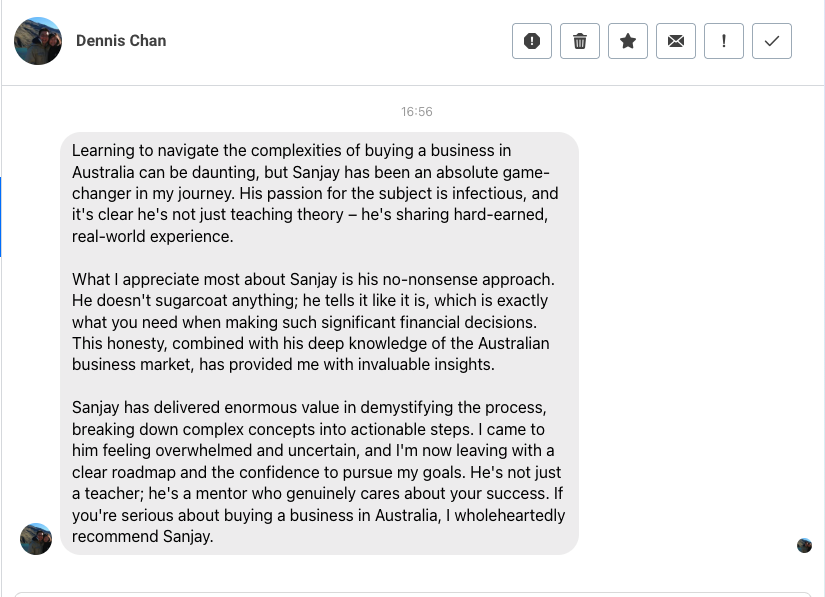The height and width of the screenshot is (597, 825).
Task: Expand the conversation actions toolbar
Action: tap(651, 41)
